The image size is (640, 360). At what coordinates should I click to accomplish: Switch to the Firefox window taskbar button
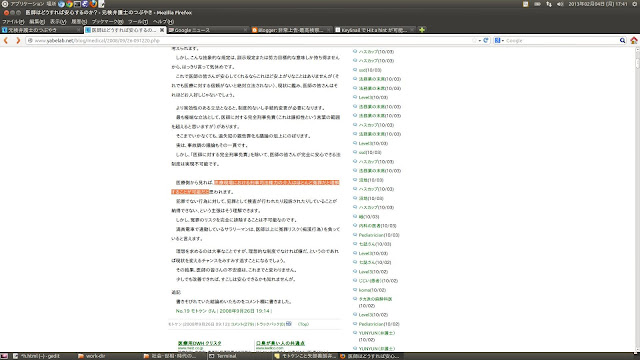click(372, 356)
